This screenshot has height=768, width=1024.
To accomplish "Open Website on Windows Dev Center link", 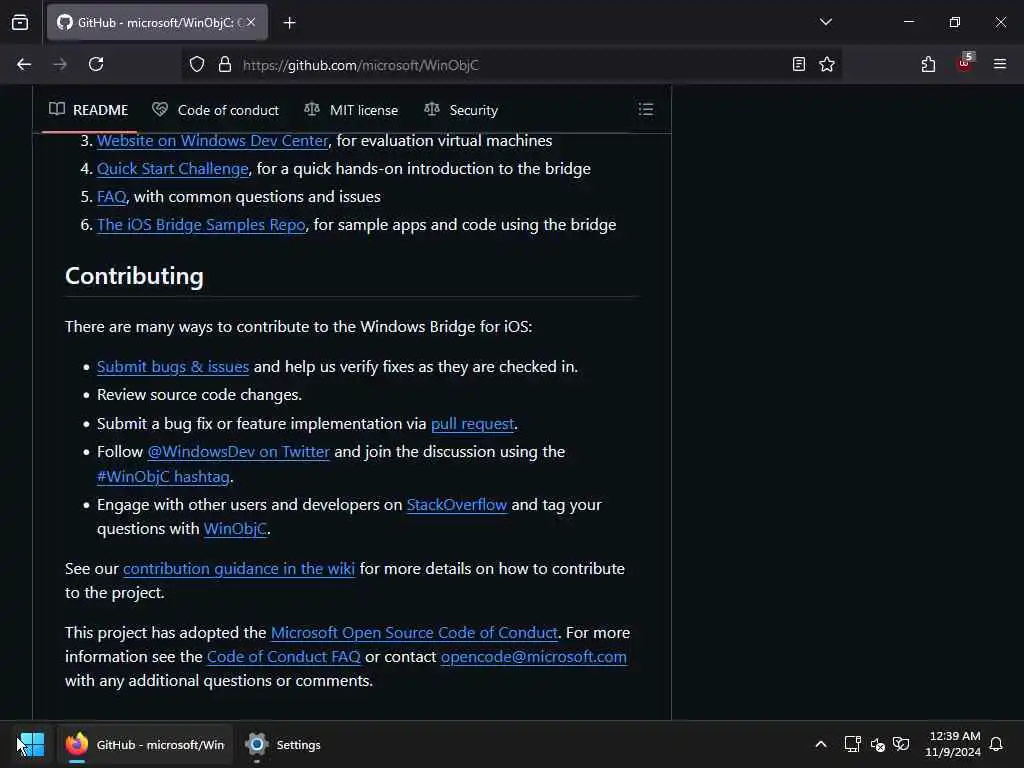I will 212,140.
